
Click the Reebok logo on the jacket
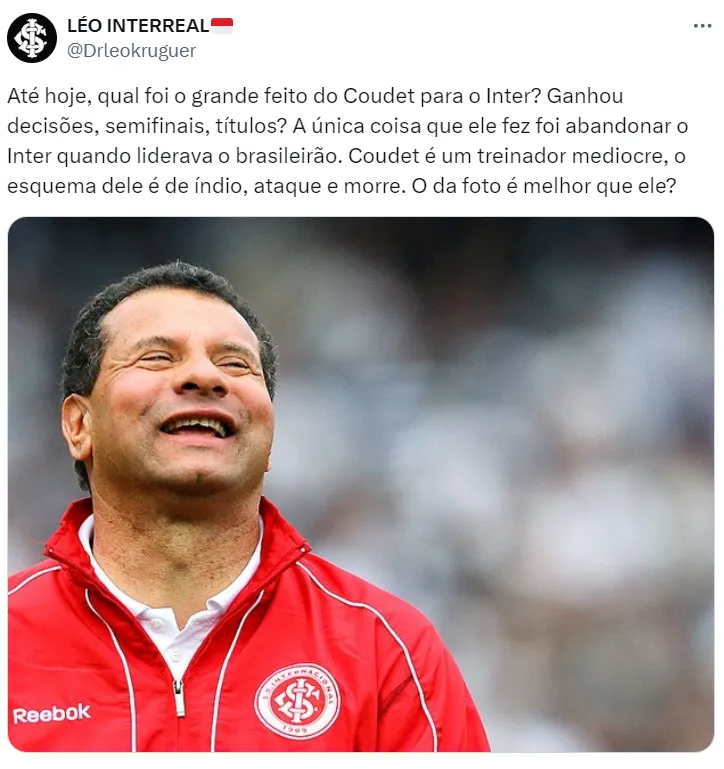point(52,714)
